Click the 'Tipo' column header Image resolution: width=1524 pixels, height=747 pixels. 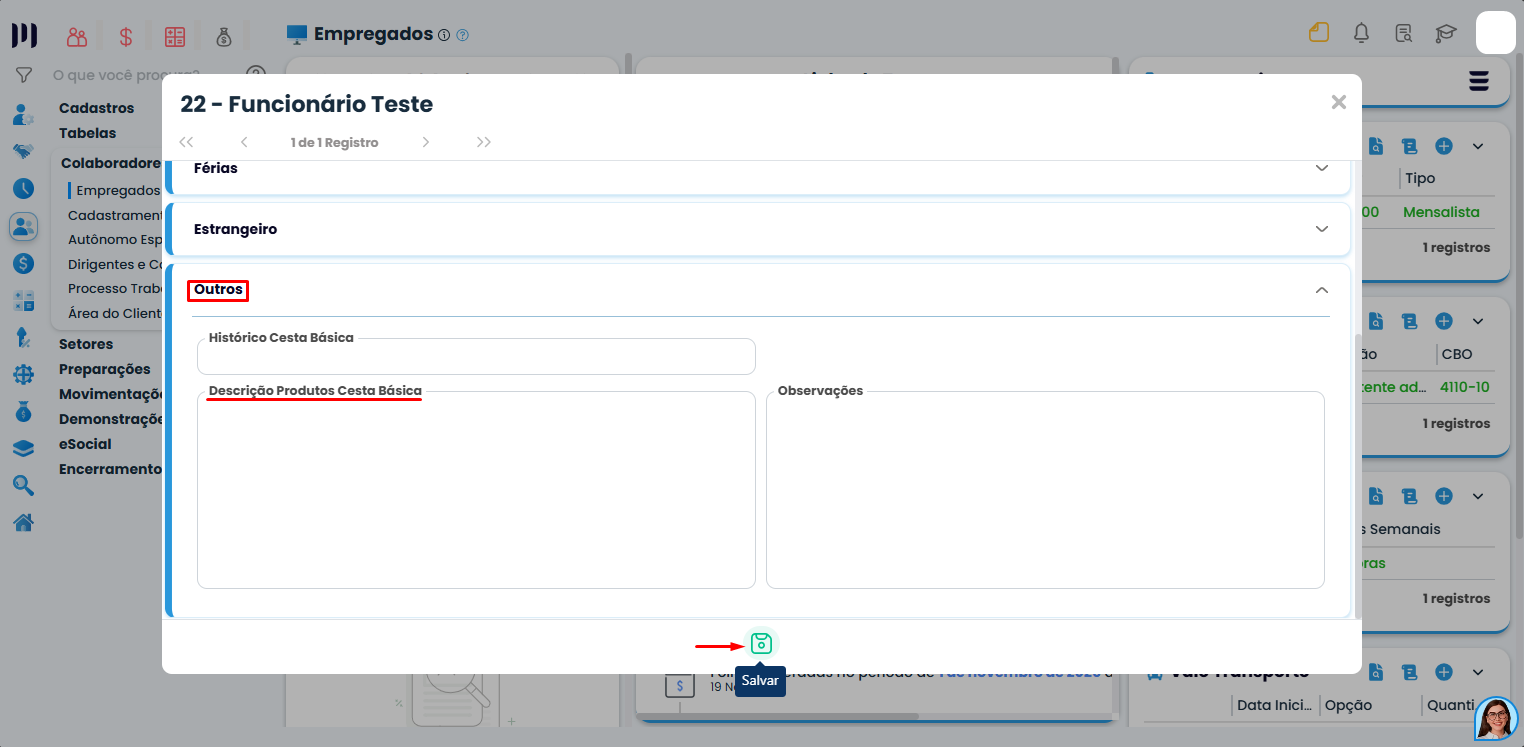[x=1420, y=178]
